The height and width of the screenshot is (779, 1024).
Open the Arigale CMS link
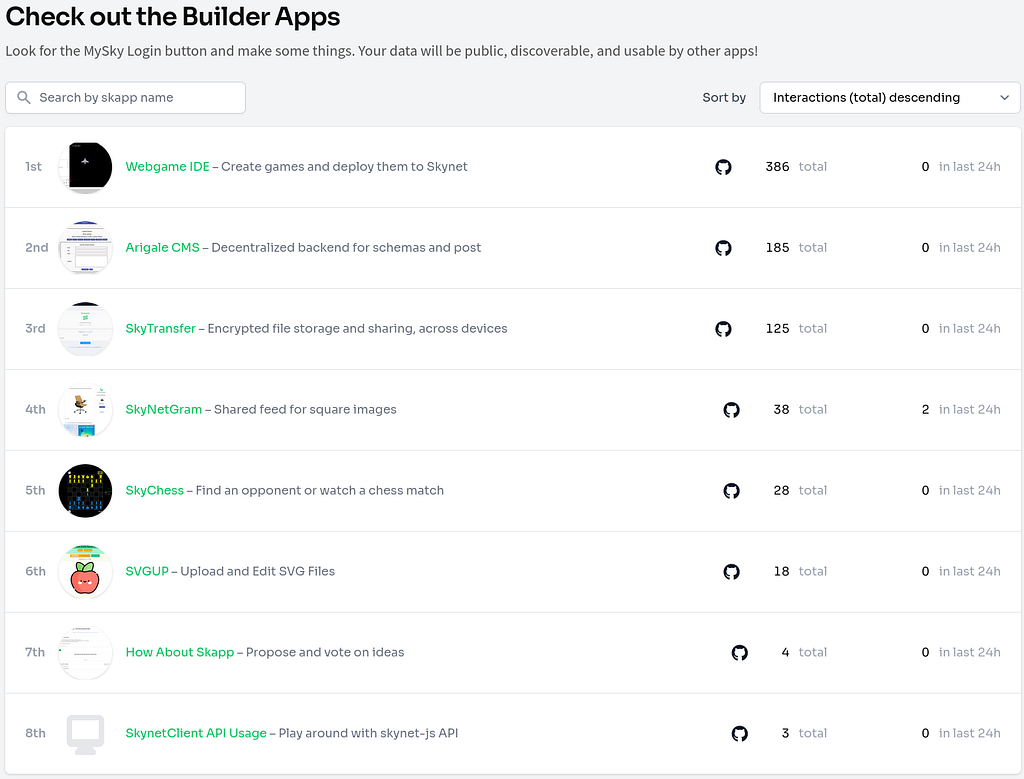coord(162,248)
